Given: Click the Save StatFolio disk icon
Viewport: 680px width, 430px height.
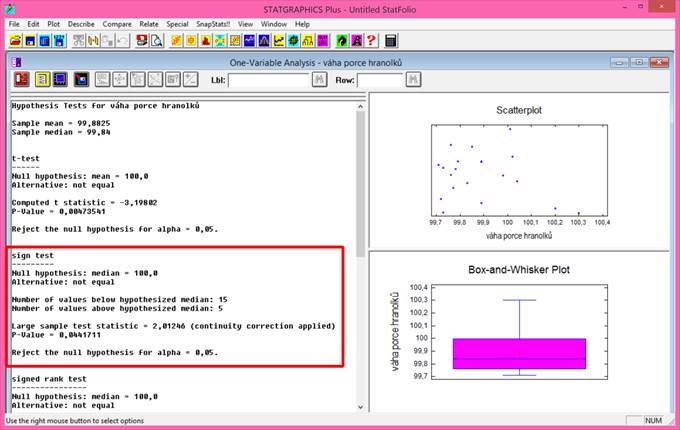Looking at the screenshot, I should [x=30, y=41].
